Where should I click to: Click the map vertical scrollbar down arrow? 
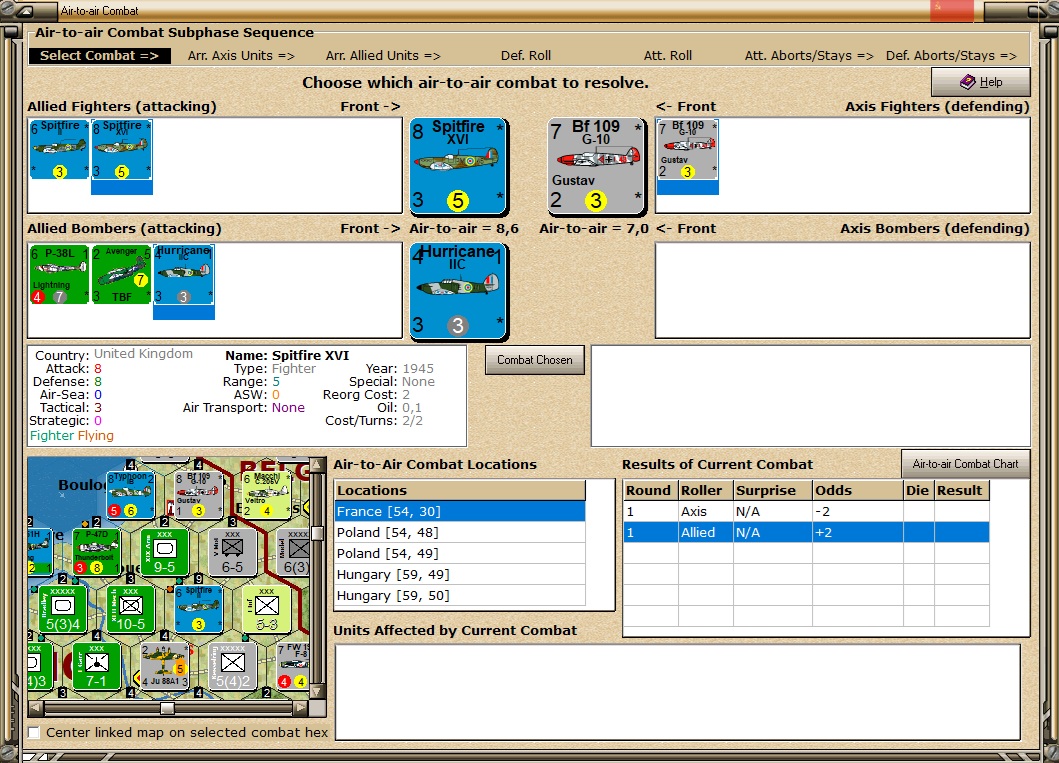pos(317,691)
